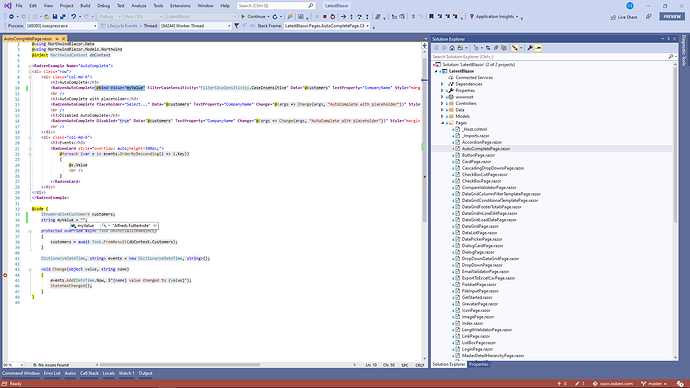690x388 pixels.
Task: Click the Continue debug button
Action: (253, 16)
